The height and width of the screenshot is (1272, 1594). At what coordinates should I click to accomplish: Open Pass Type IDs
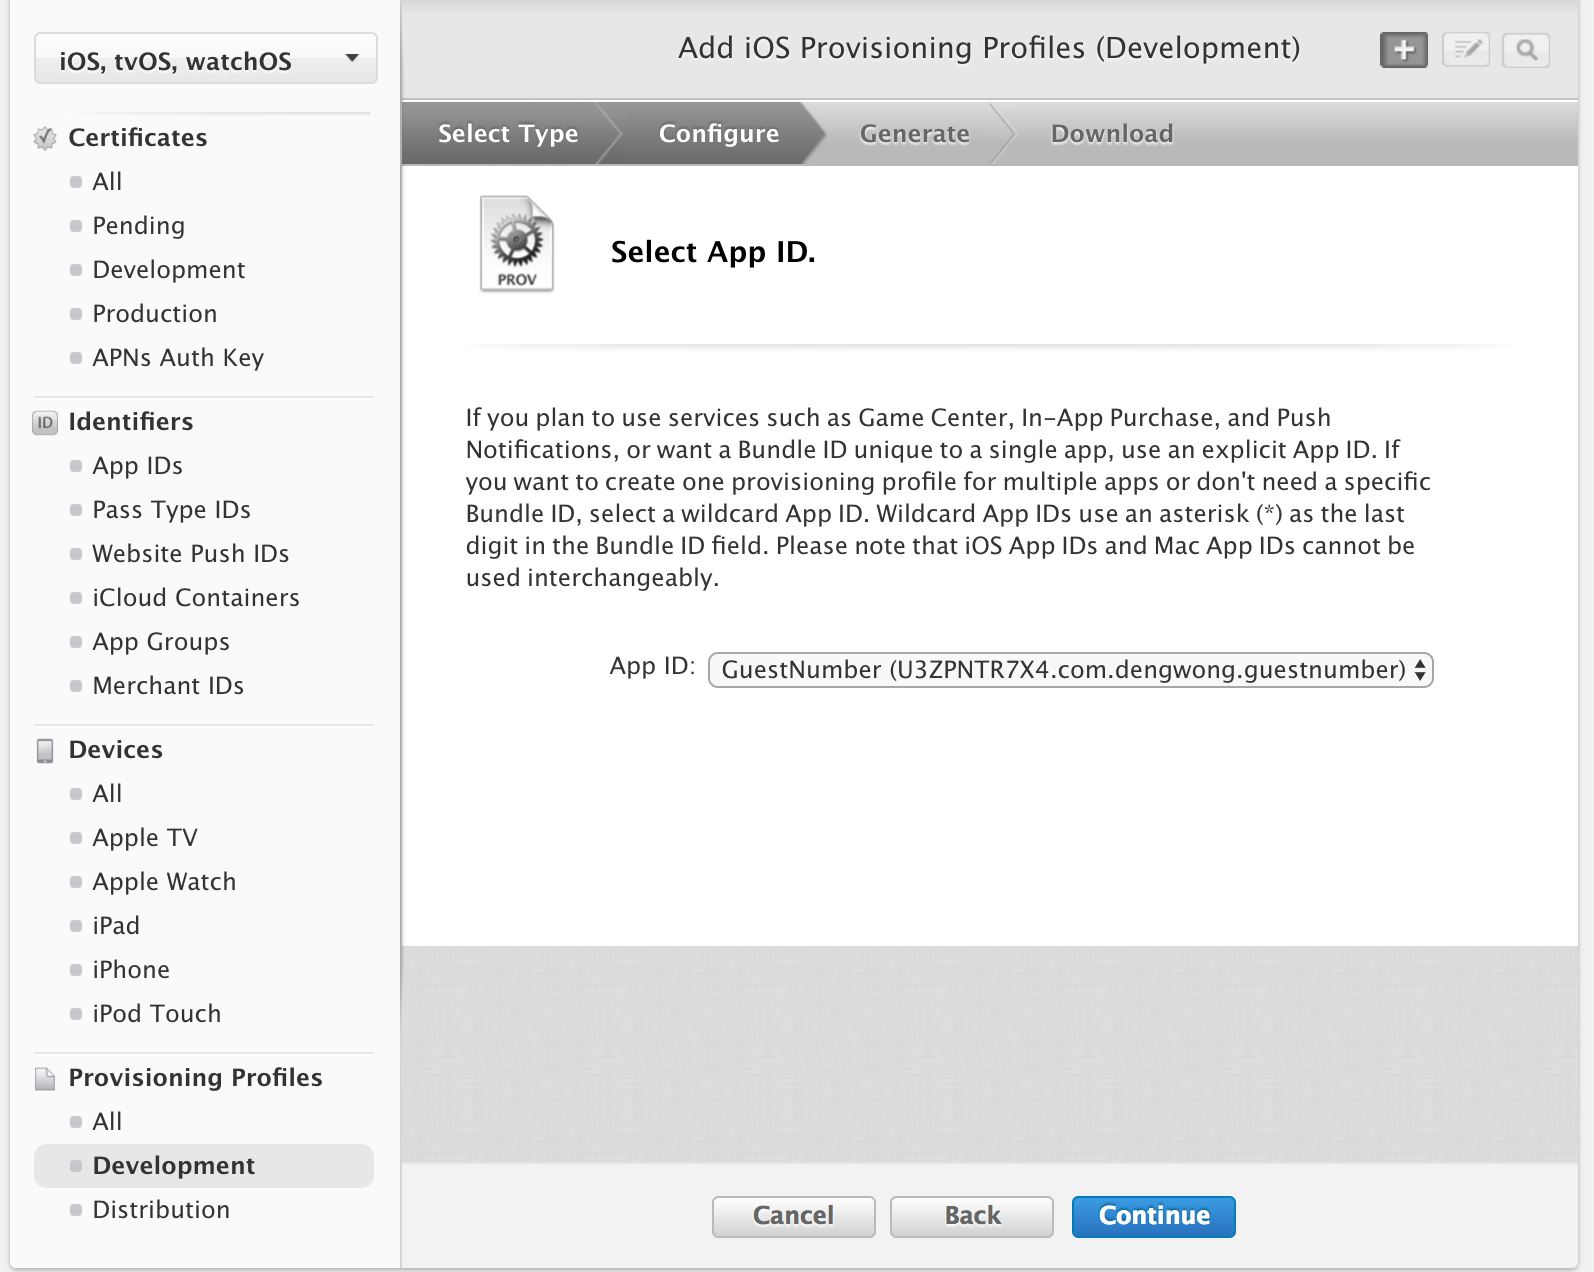pyautogui.click(x=171, y=510)
